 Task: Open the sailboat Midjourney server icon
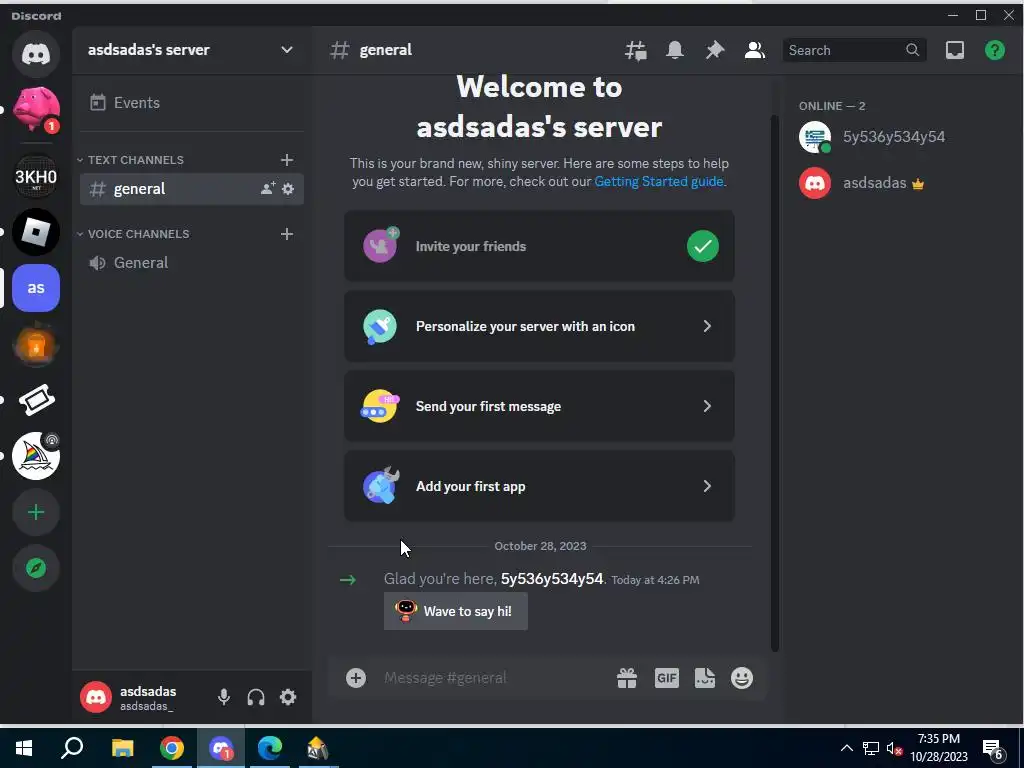coord(36,456)
